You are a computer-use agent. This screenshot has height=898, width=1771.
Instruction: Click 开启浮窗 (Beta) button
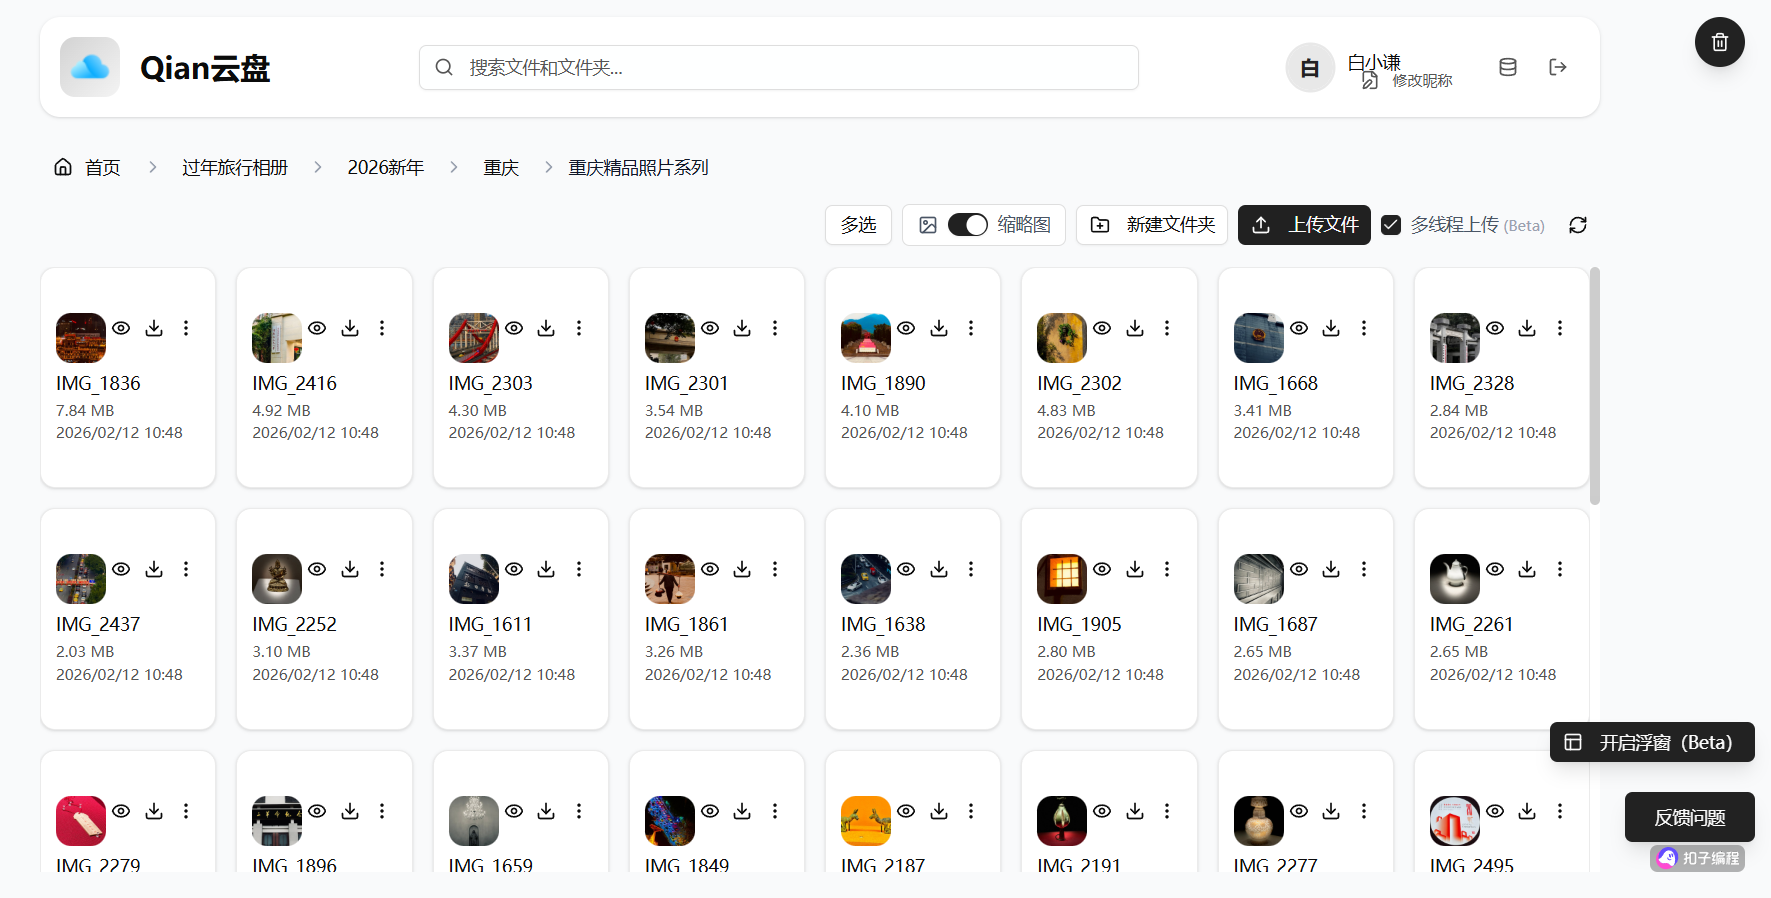(x=1652, y=742)
